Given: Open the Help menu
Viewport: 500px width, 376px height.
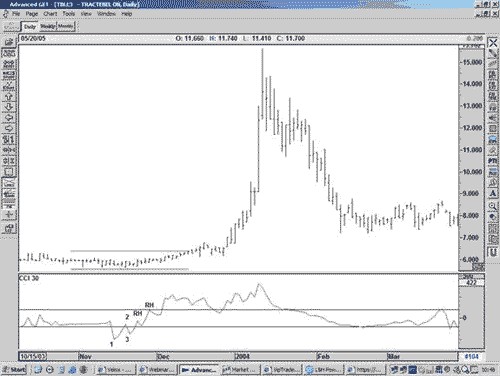Looking at the screenshot, I should (x=127, y=14).
